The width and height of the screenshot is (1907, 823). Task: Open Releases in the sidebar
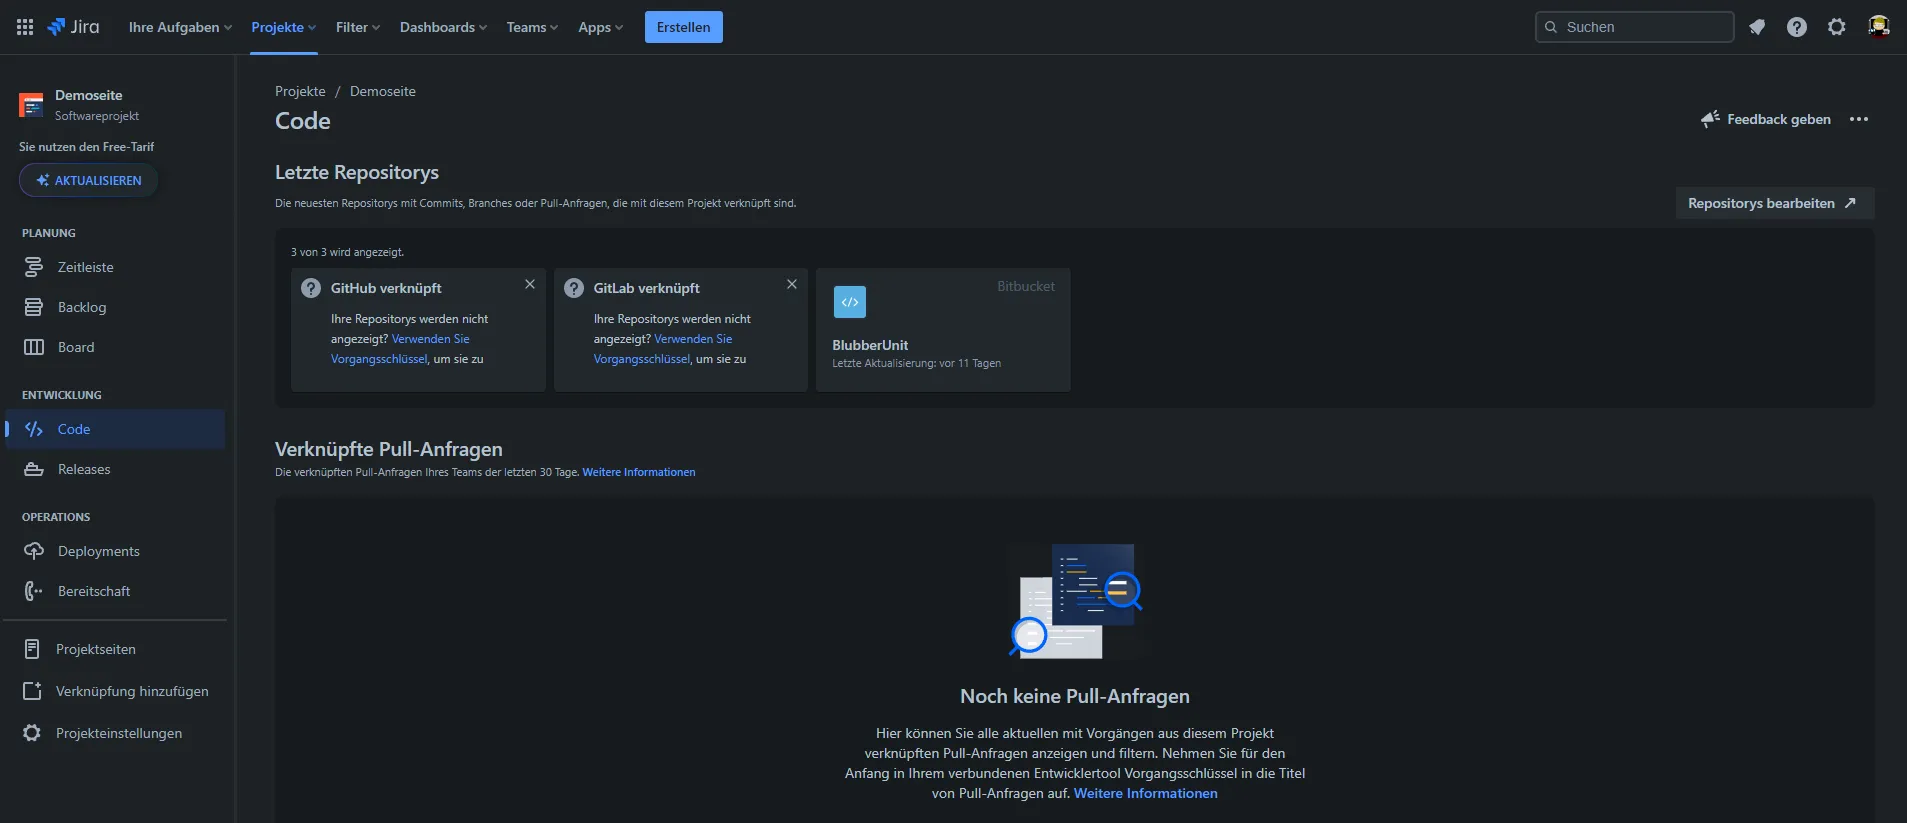[x=115, y=469]
